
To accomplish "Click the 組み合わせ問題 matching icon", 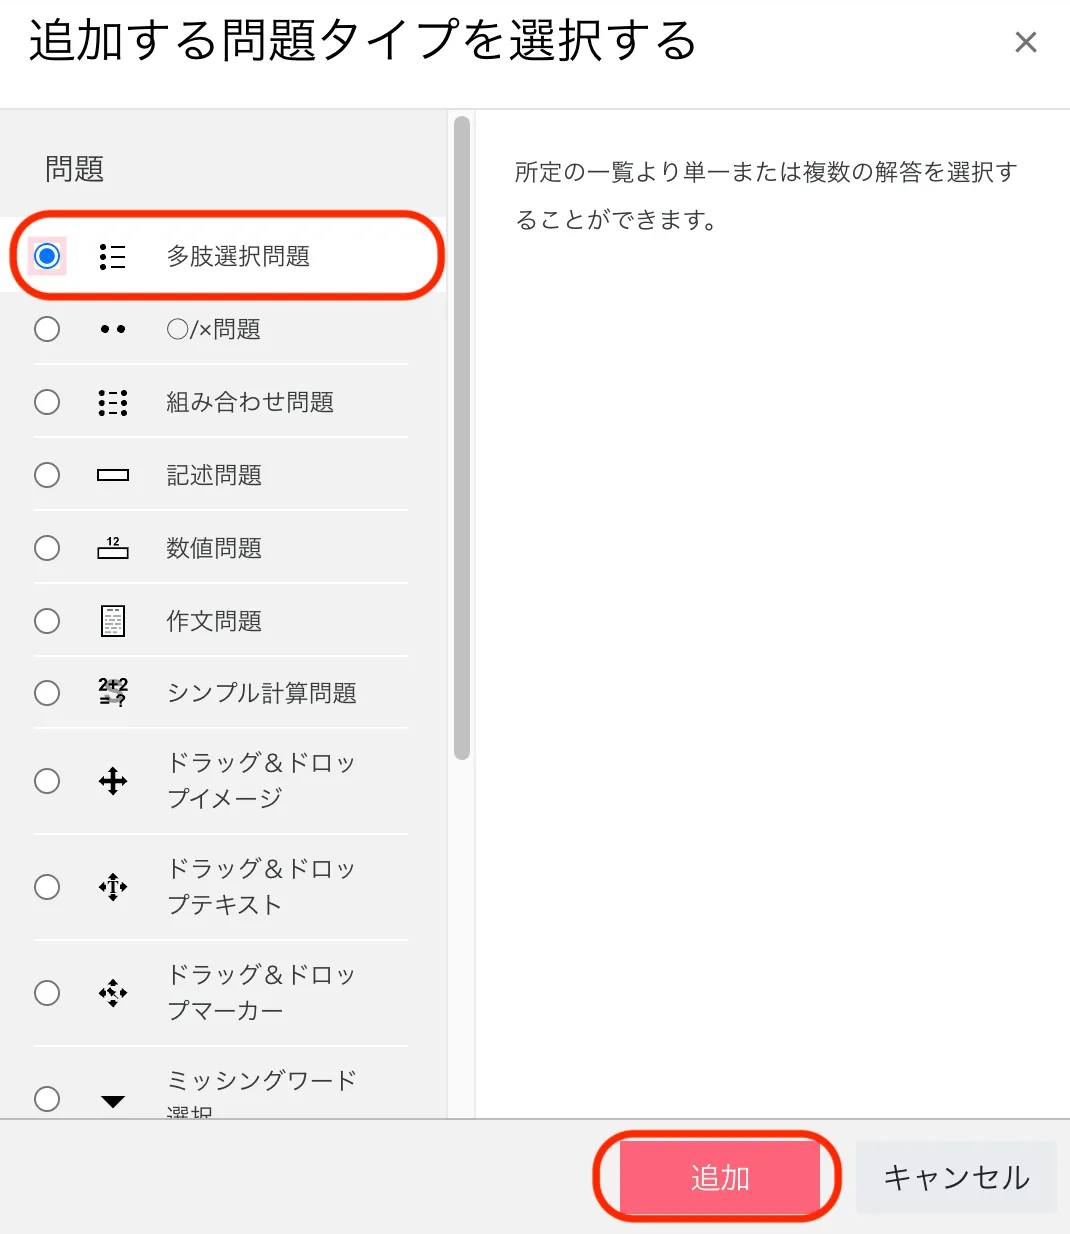I will coord(113,402).
